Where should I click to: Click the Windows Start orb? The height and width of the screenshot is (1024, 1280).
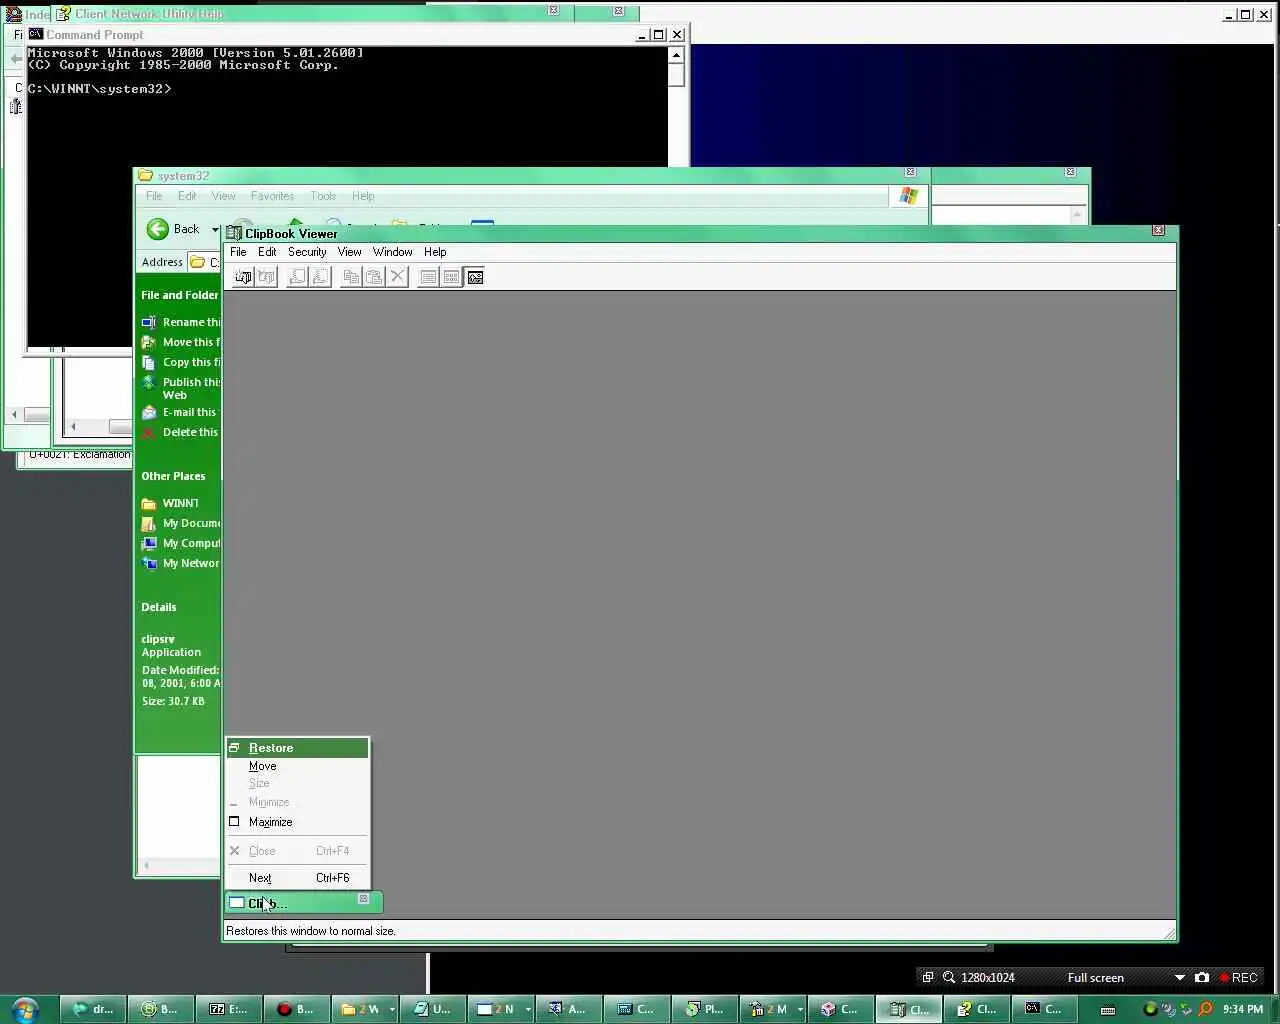click(x=25, y=1009)
